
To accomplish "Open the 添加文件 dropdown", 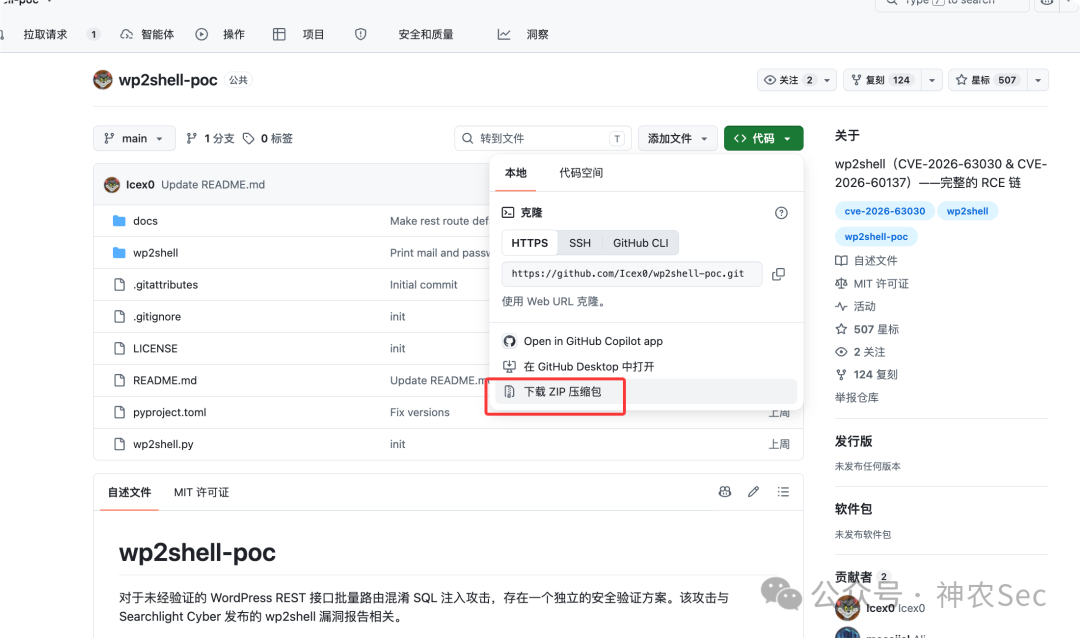I will point(678,138).
